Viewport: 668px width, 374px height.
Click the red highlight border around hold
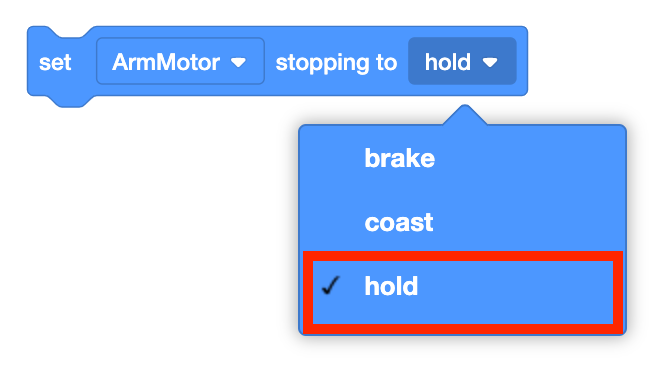coord(463,256)
